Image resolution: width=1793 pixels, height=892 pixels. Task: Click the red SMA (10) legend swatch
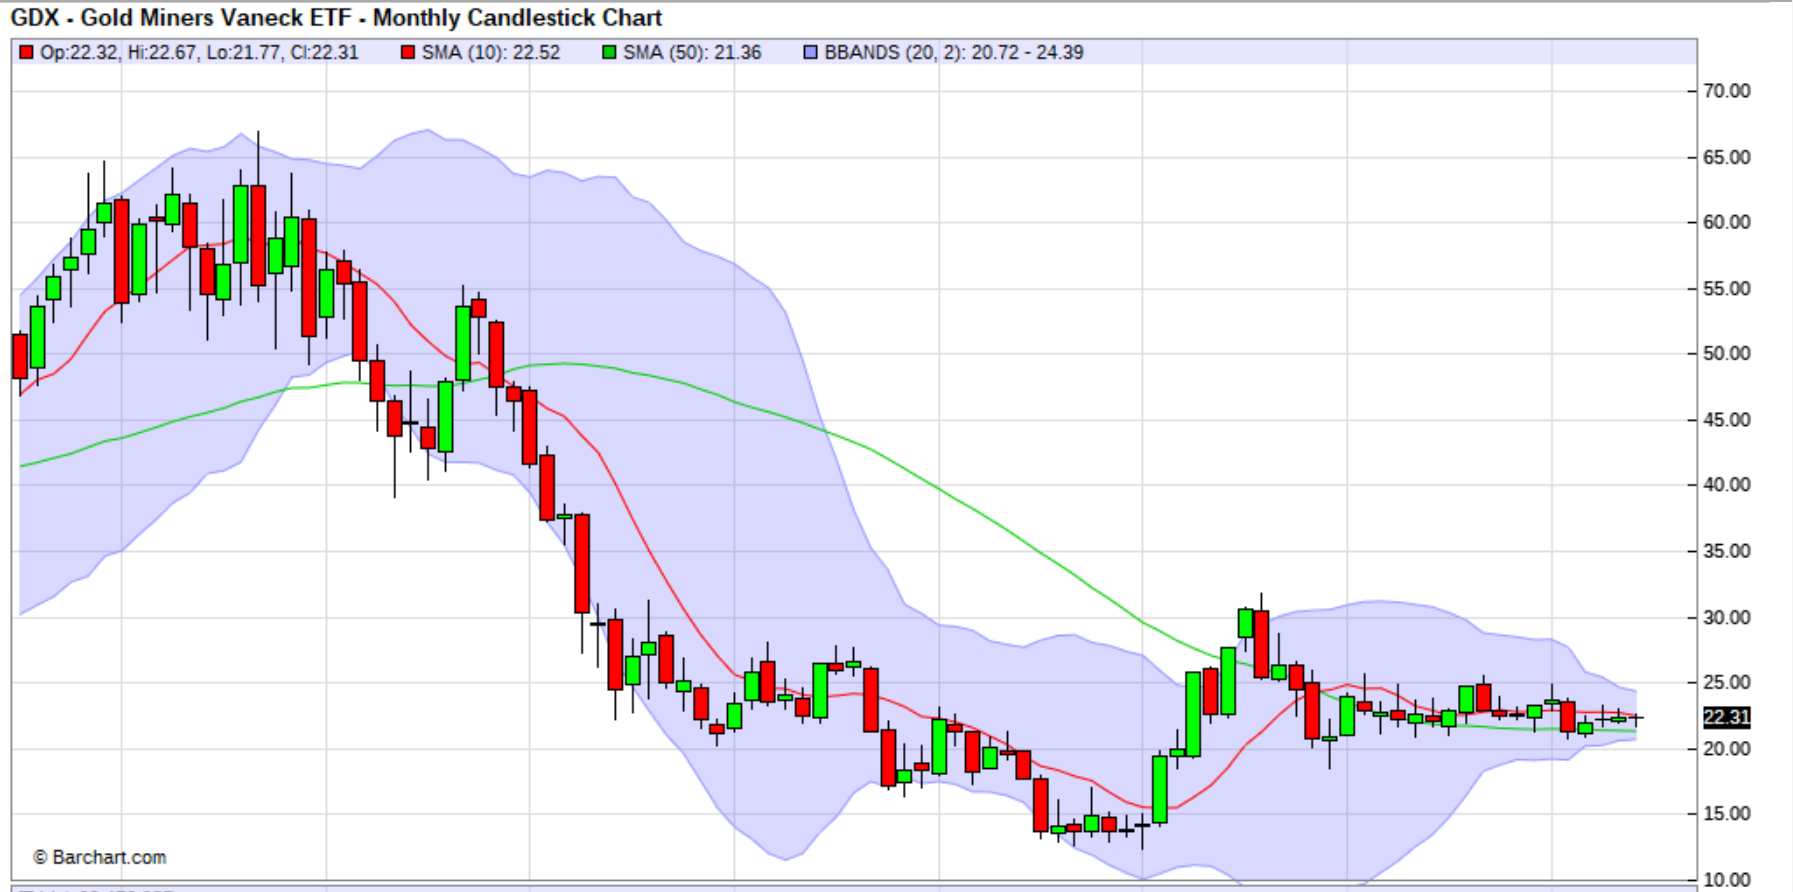[408, 52]
